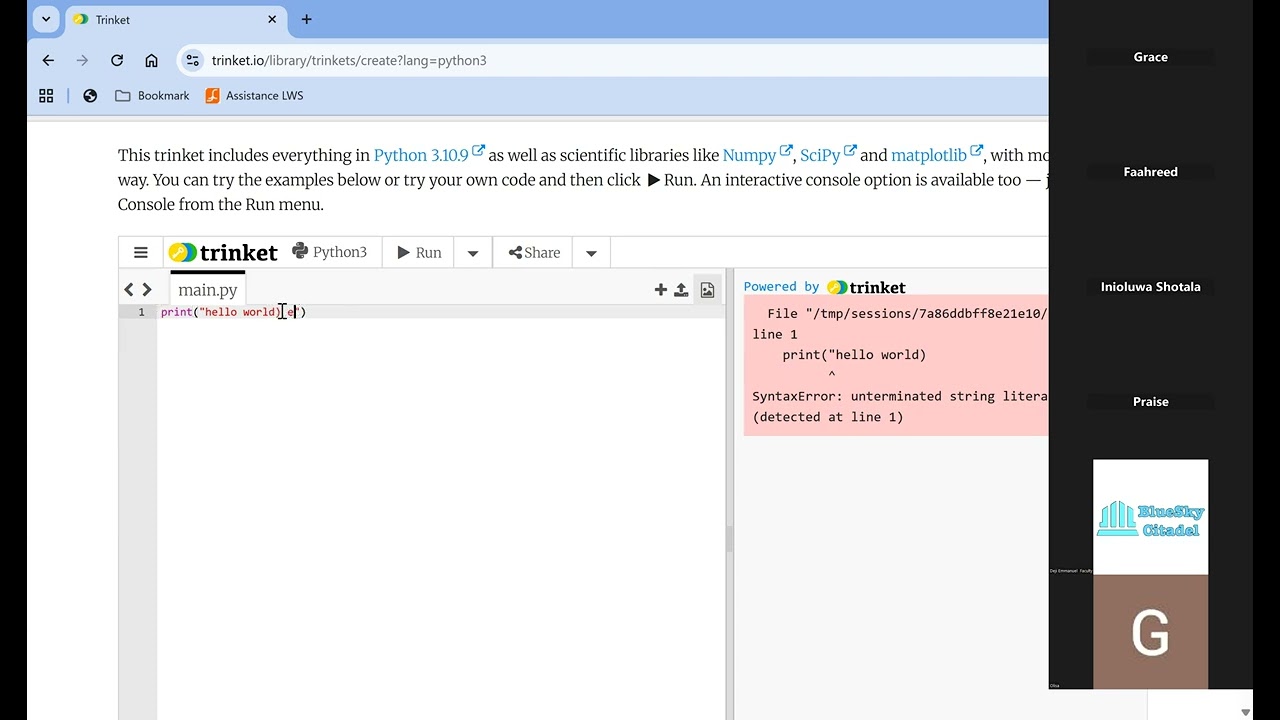
Task: Open the image library icon
Action: 707,290
